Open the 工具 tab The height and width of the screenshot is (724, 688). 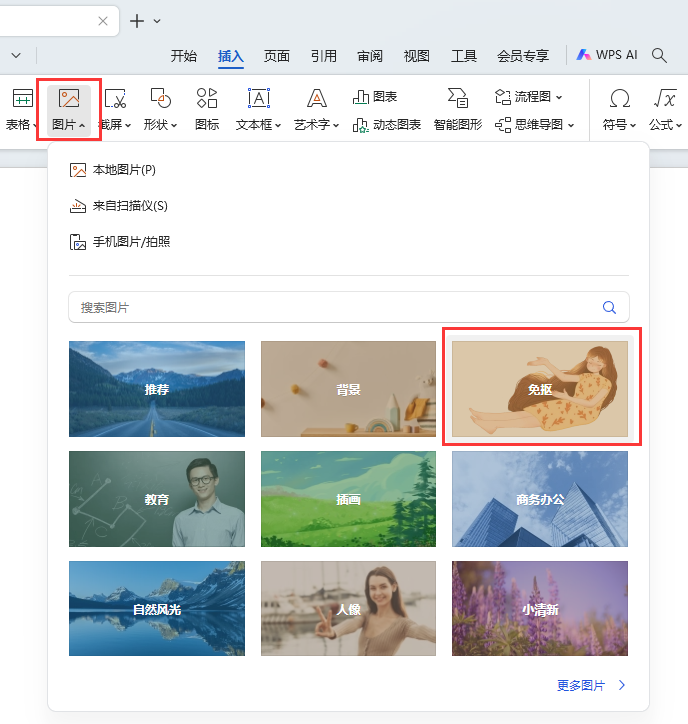[x=464, y=56]
